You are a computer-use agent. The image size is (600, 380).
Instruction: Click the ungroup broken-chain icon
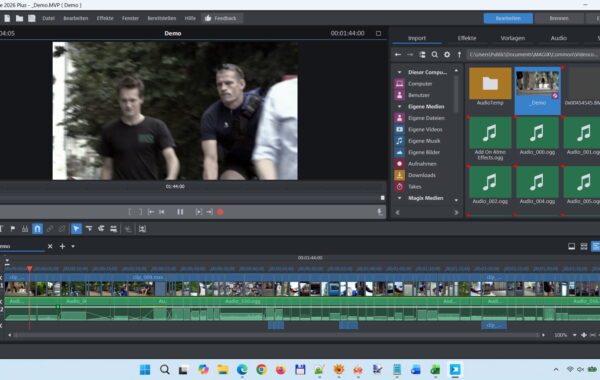click(62, 229)
